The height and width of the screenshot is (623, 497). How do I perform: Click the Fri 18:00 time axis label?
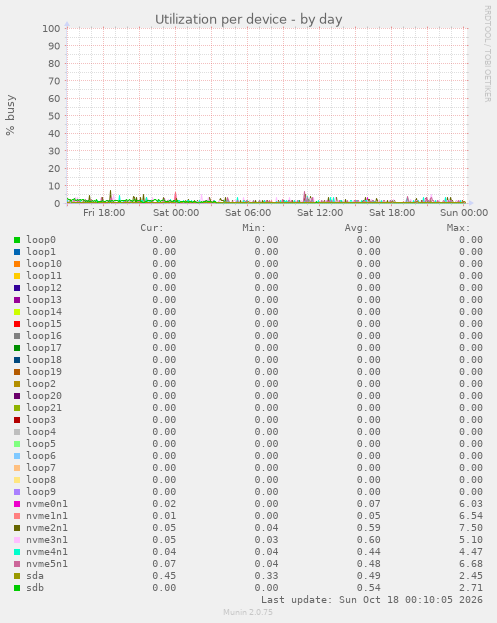[104, 213]
